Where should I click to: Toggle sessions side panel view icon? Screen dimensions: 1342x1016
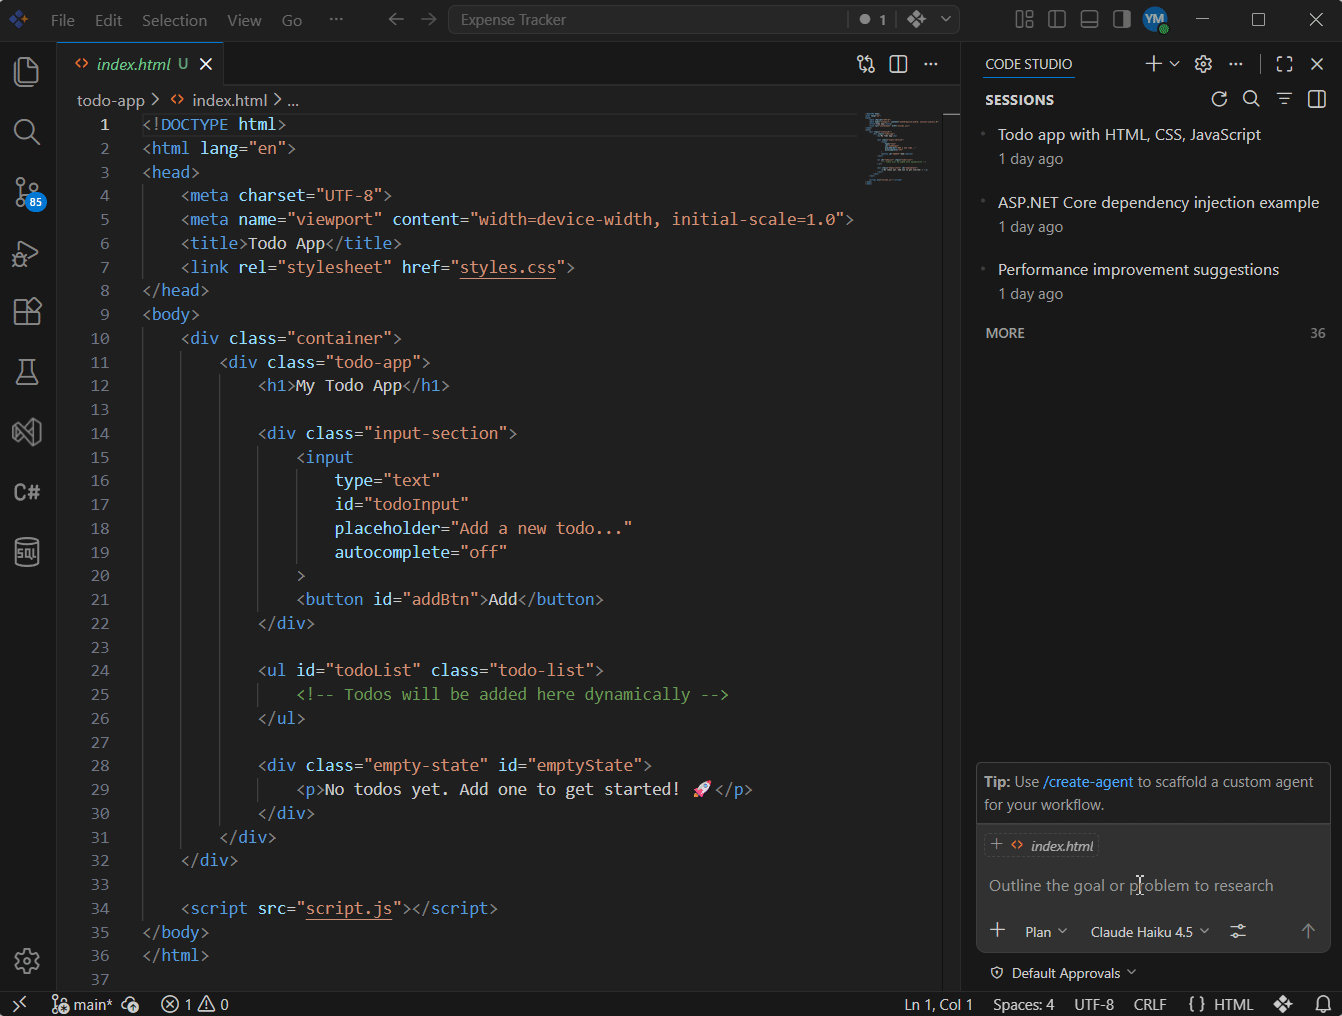point(1317,99)
